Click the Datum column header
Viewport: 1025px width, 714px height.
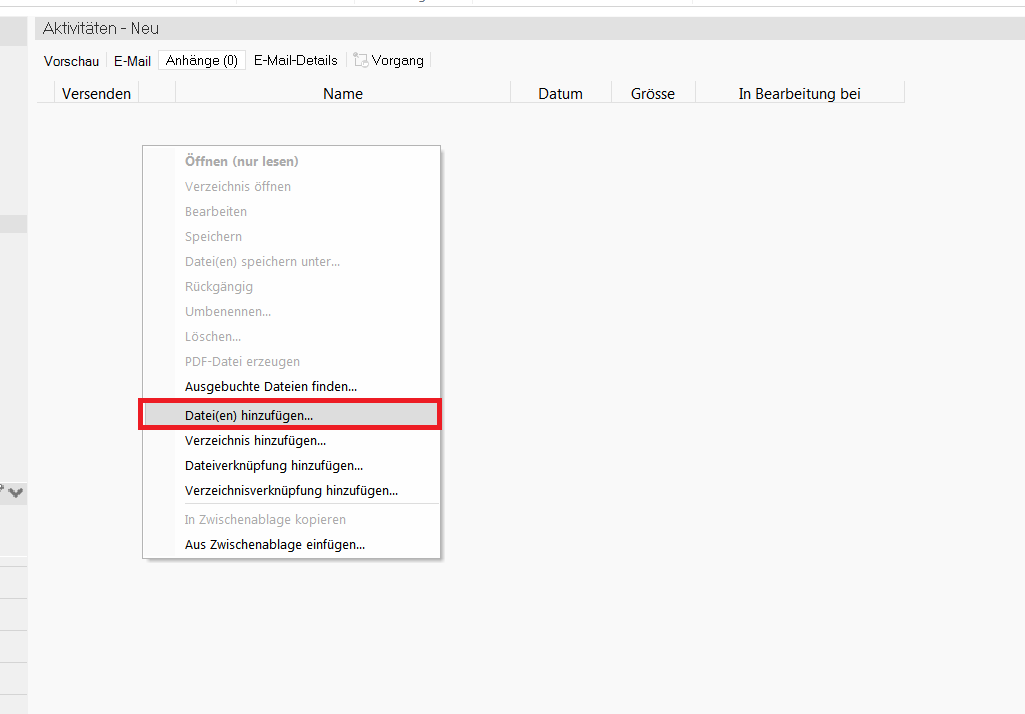click(x=560, y=94)
